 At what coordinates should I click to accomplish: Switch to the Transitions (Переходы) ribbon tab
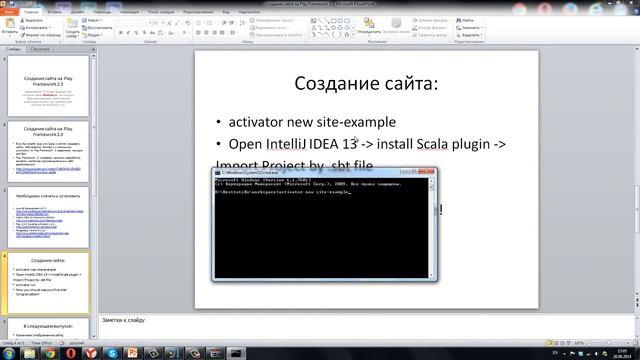click(x=102, y=12)
